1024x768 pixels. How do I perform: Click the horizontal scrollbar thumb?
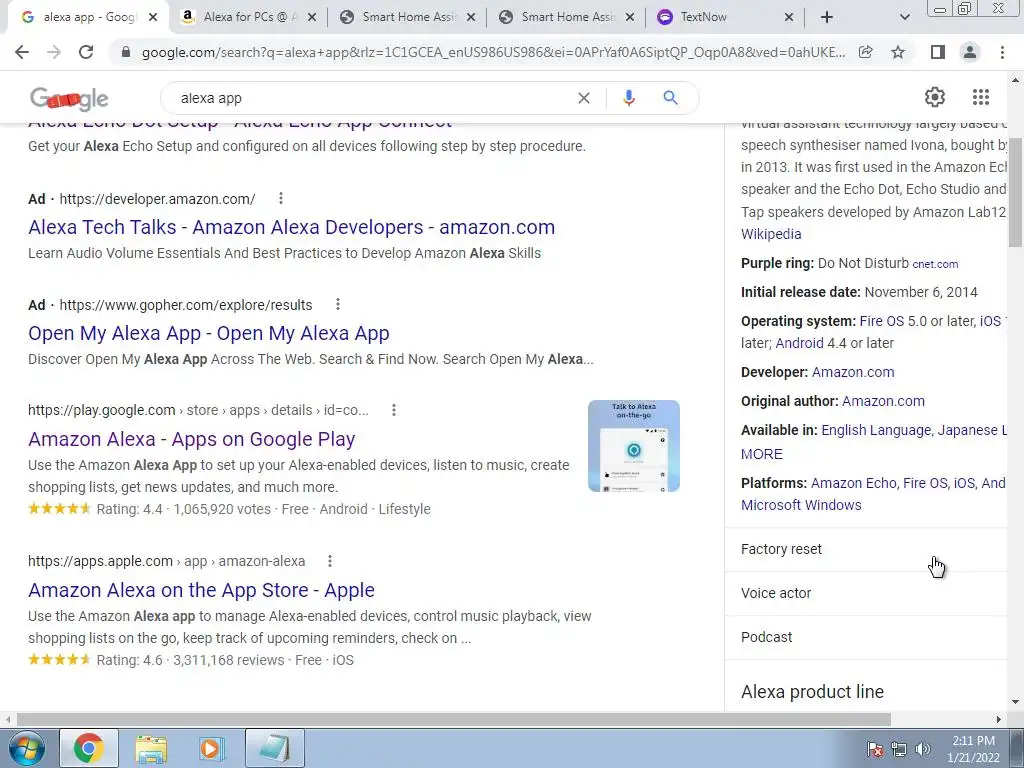[x=454, y=719]
